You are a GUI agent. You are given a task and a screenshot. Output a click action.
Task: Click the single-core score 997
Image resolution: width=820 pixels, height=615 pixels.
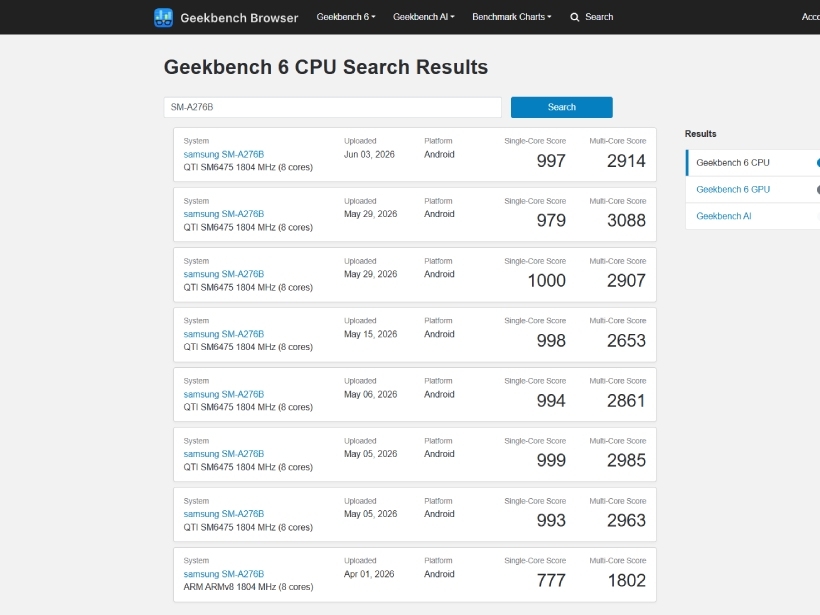click(551, 161)
